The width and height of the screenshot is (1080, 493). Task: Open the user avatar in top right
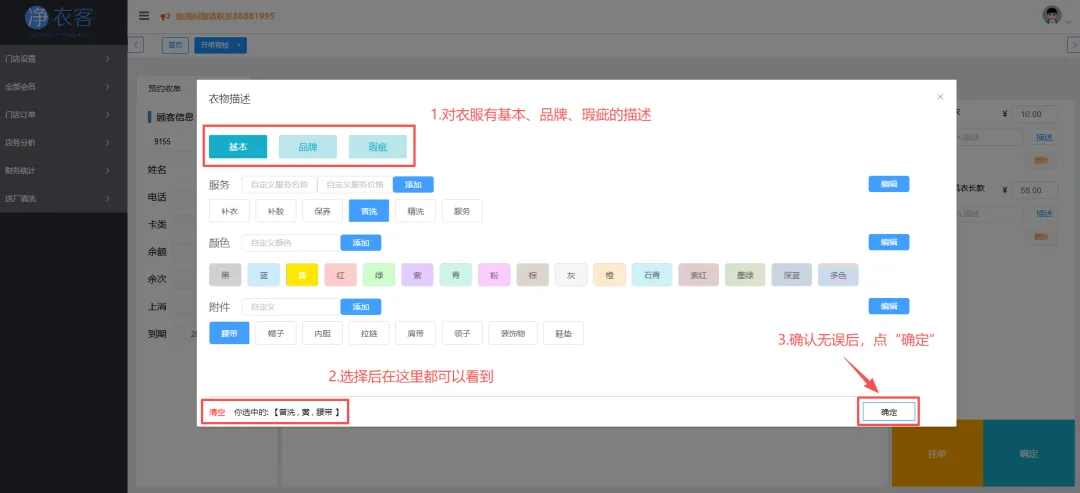[1052, 15]
